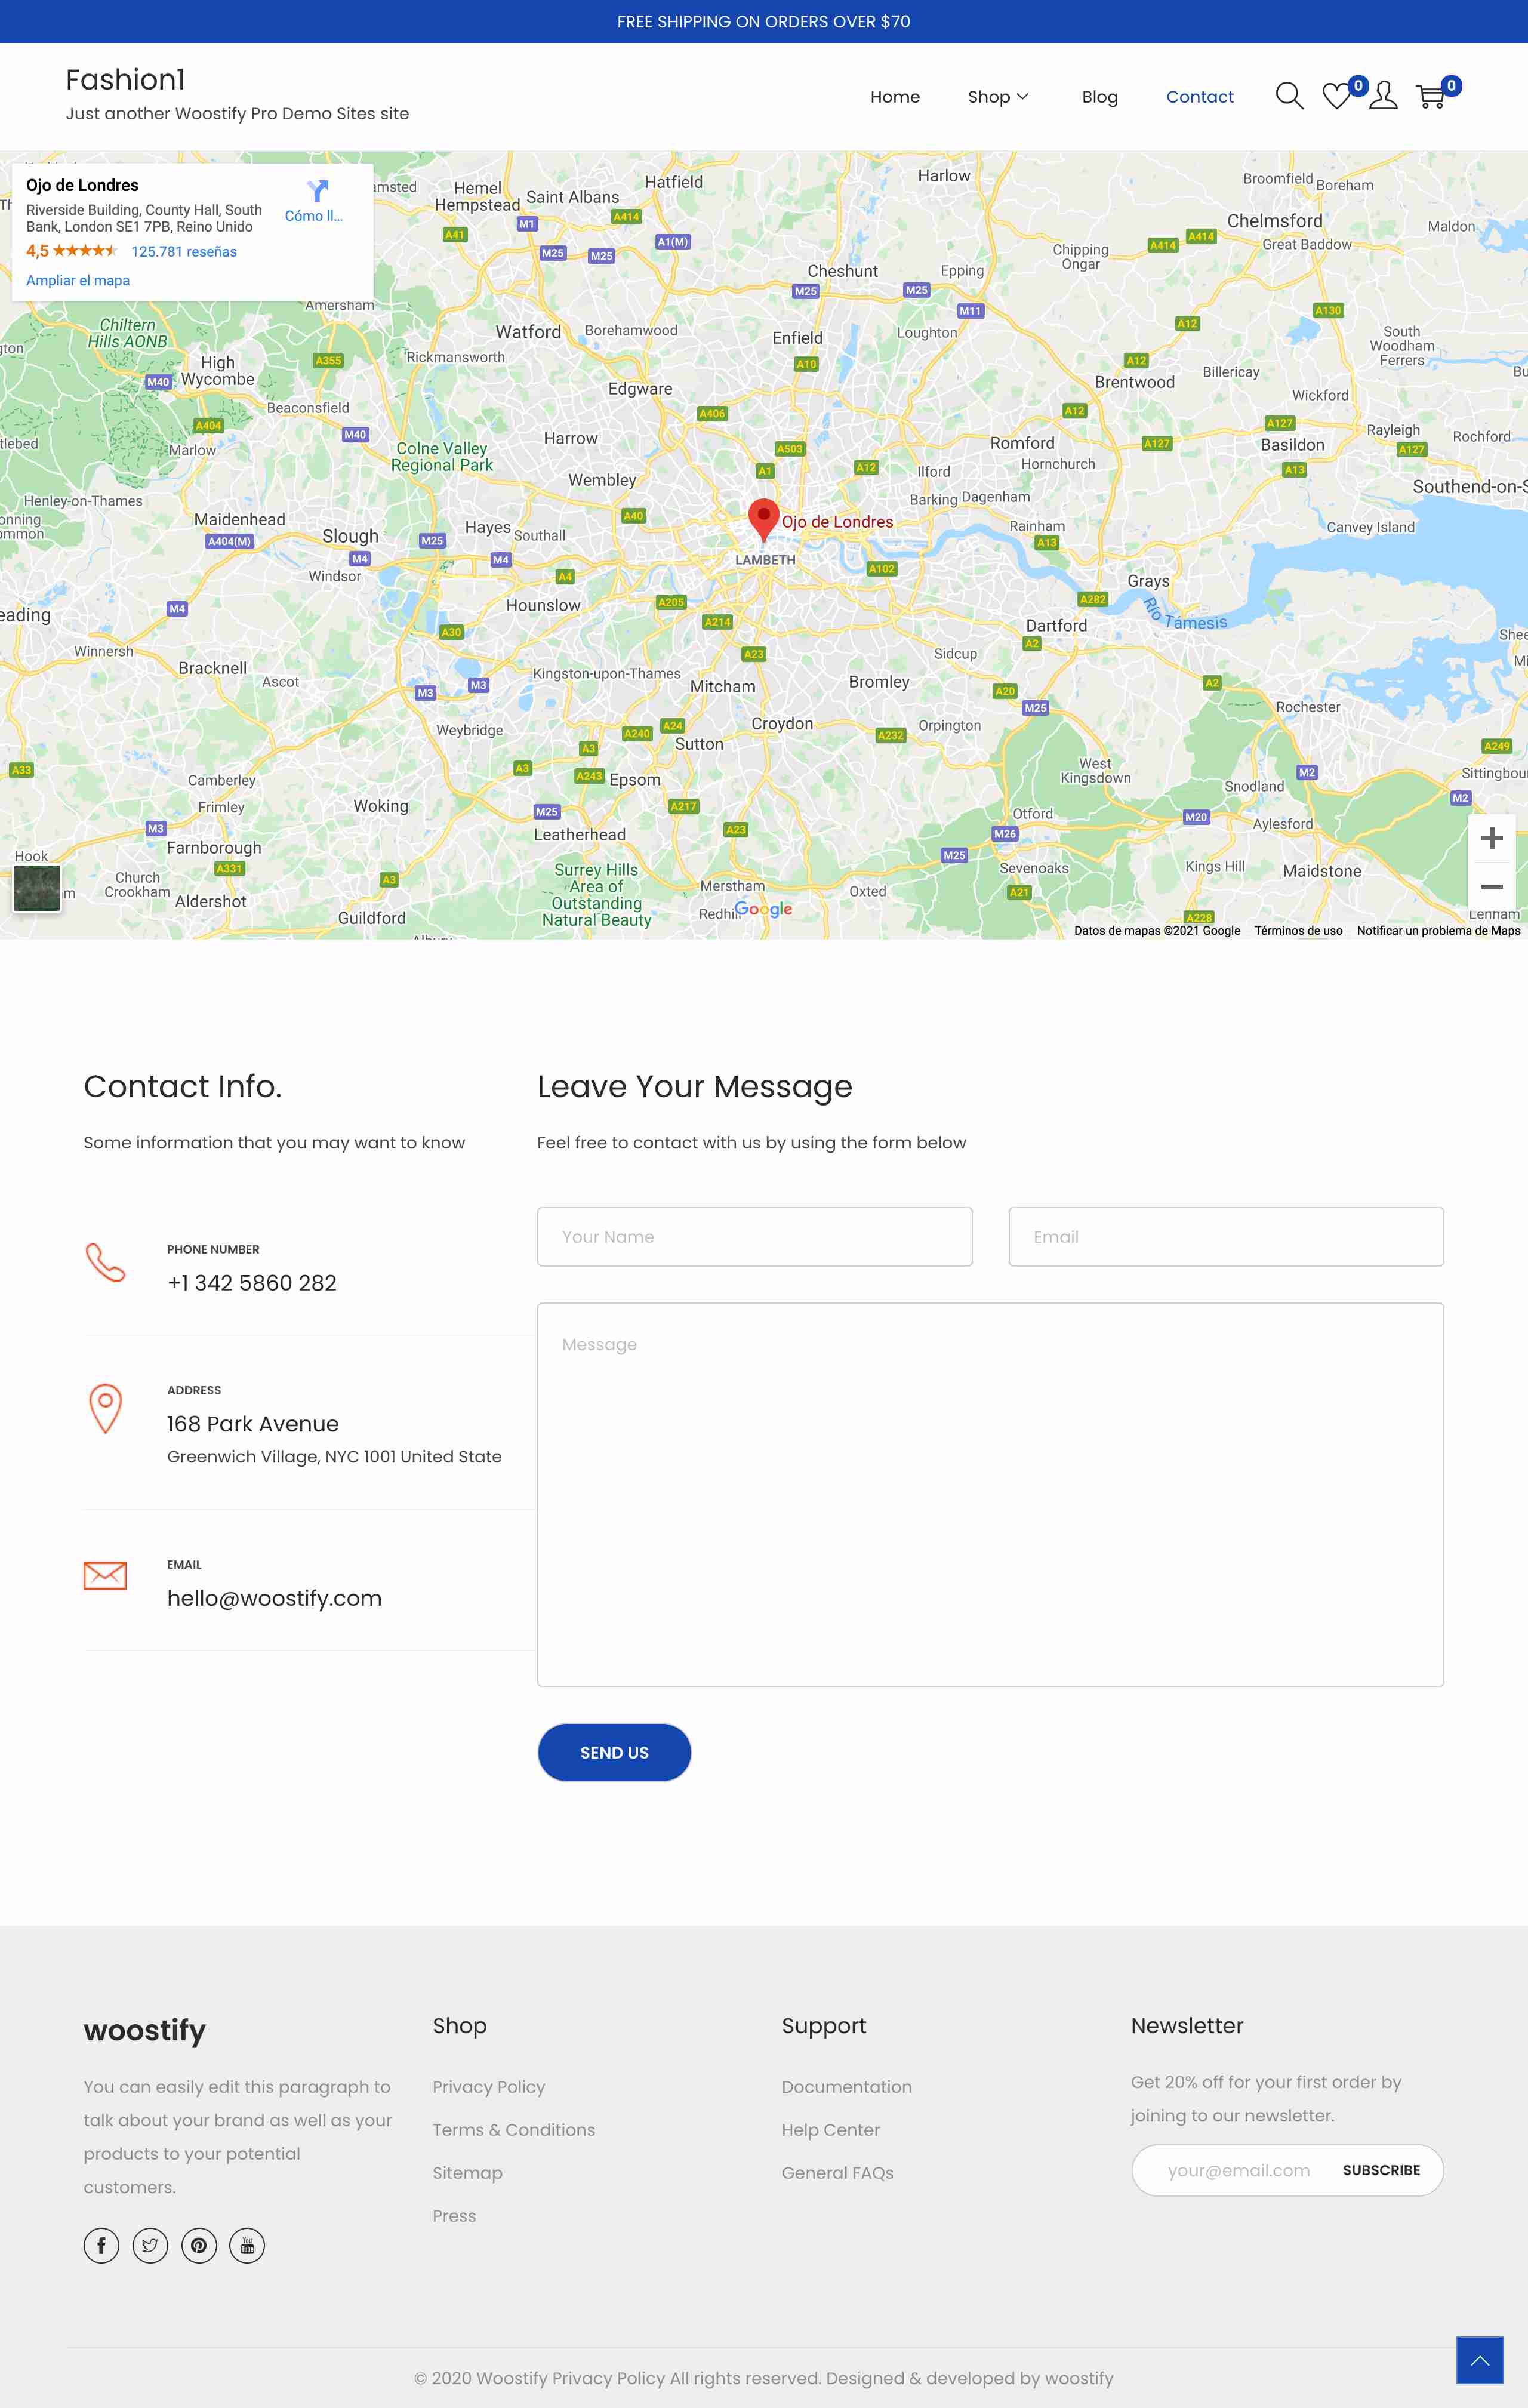Click the SUBSCRIBE newsletter button
This screenshot has width=1528, height=2408.
(x=1380, y=2170)
